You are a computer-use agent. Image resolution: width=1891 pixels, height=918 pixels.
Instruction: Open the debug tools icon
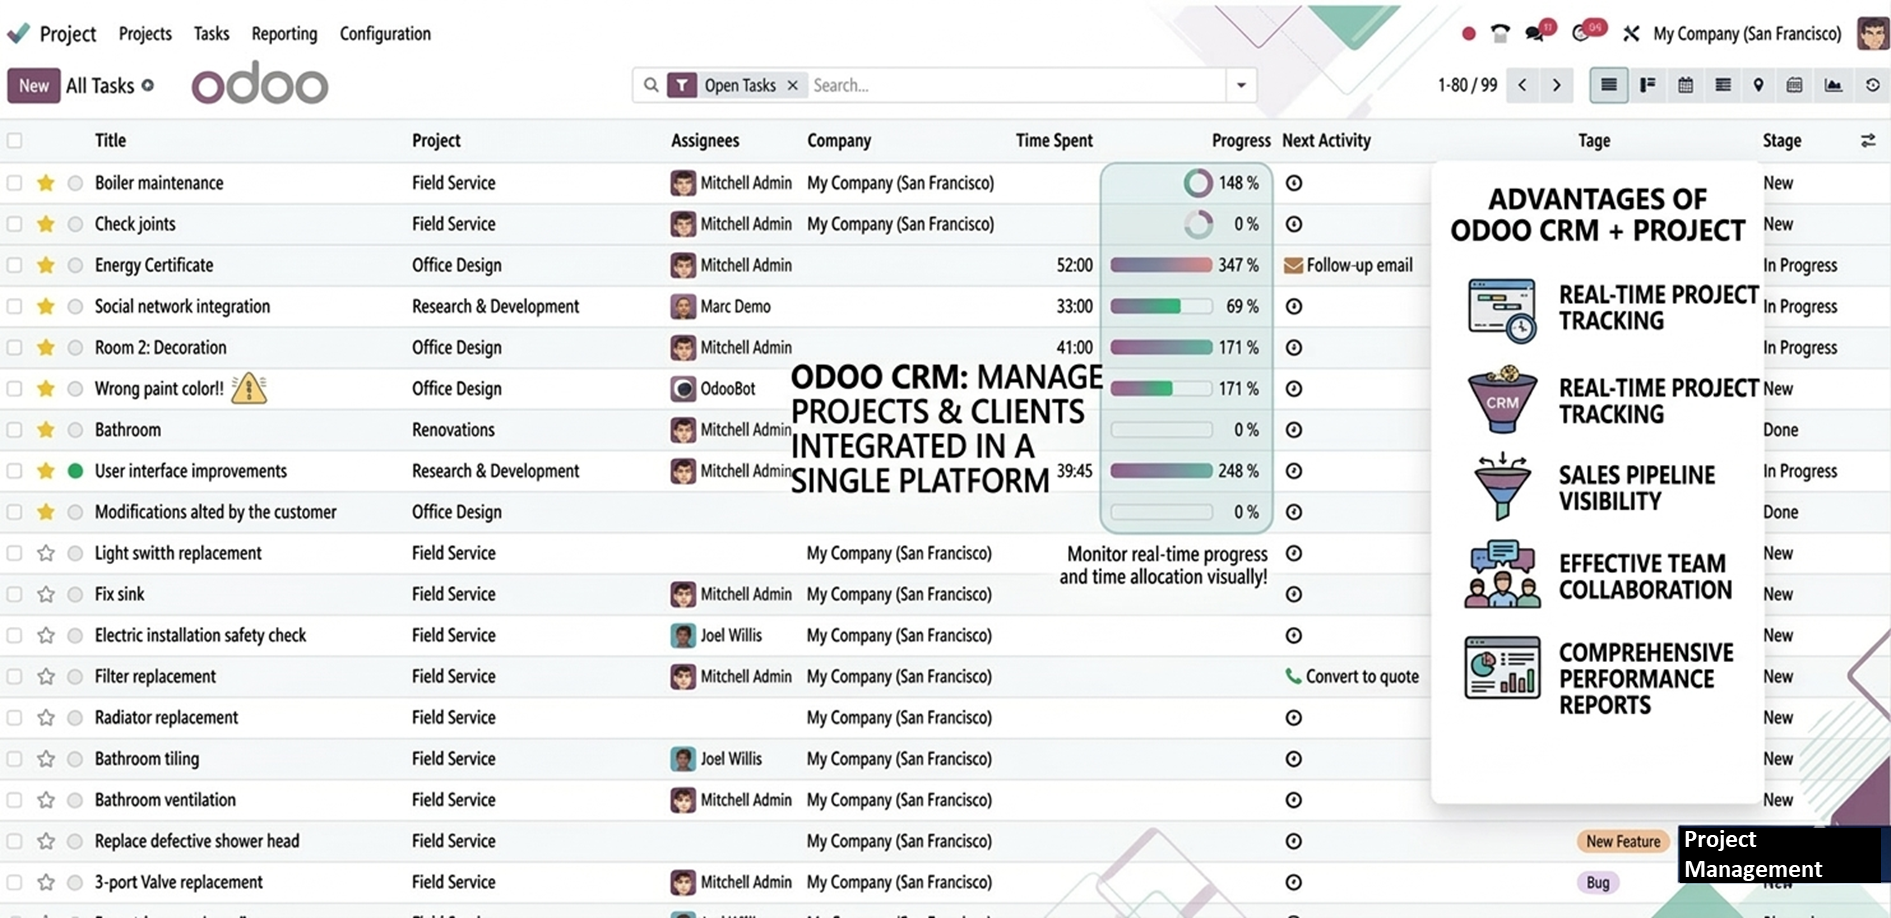click(x=1631, y=33)
